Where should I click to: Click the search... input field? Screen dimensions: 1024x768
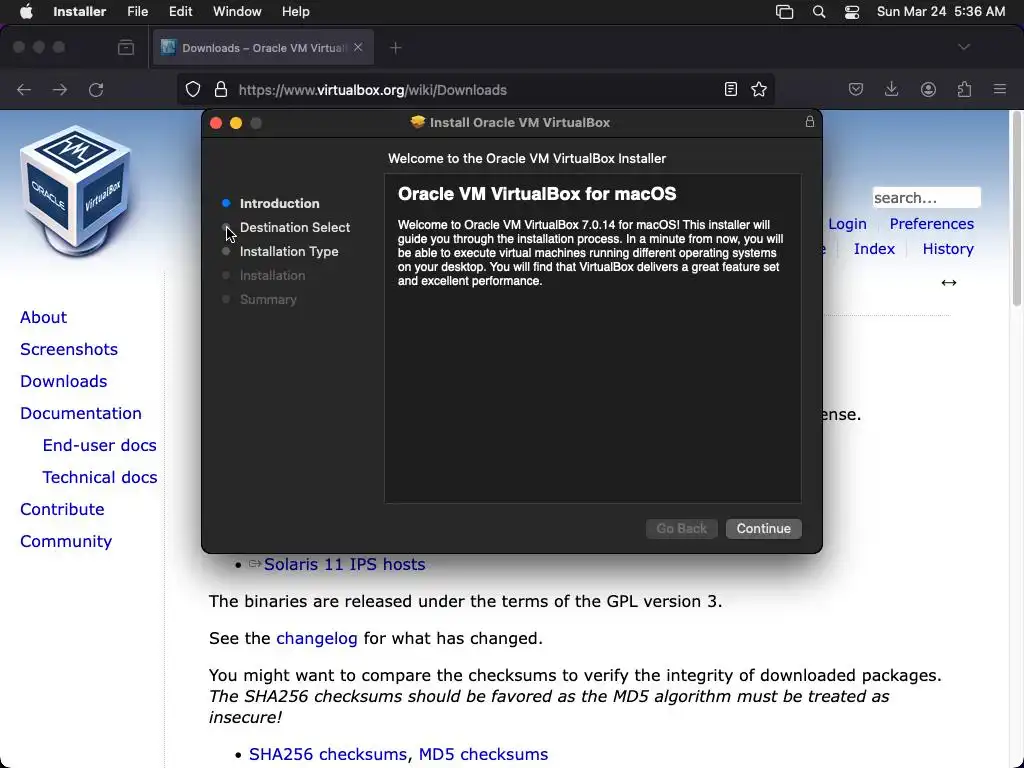click(926, 197)
